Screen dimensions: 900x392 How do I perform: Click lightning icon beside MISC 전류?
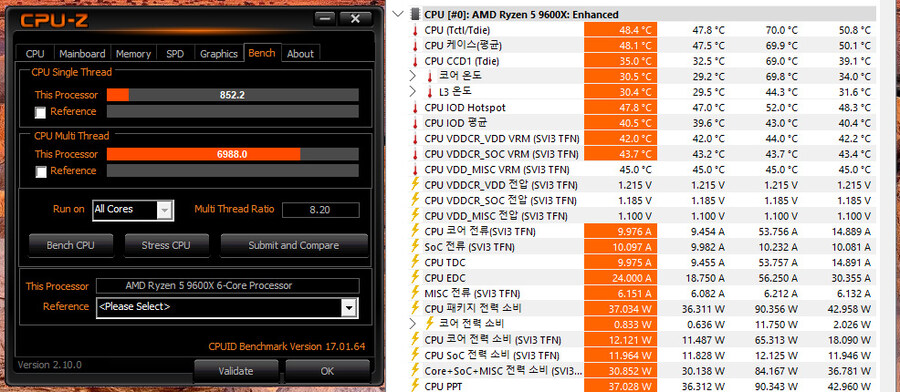click(x=416, y=293)
